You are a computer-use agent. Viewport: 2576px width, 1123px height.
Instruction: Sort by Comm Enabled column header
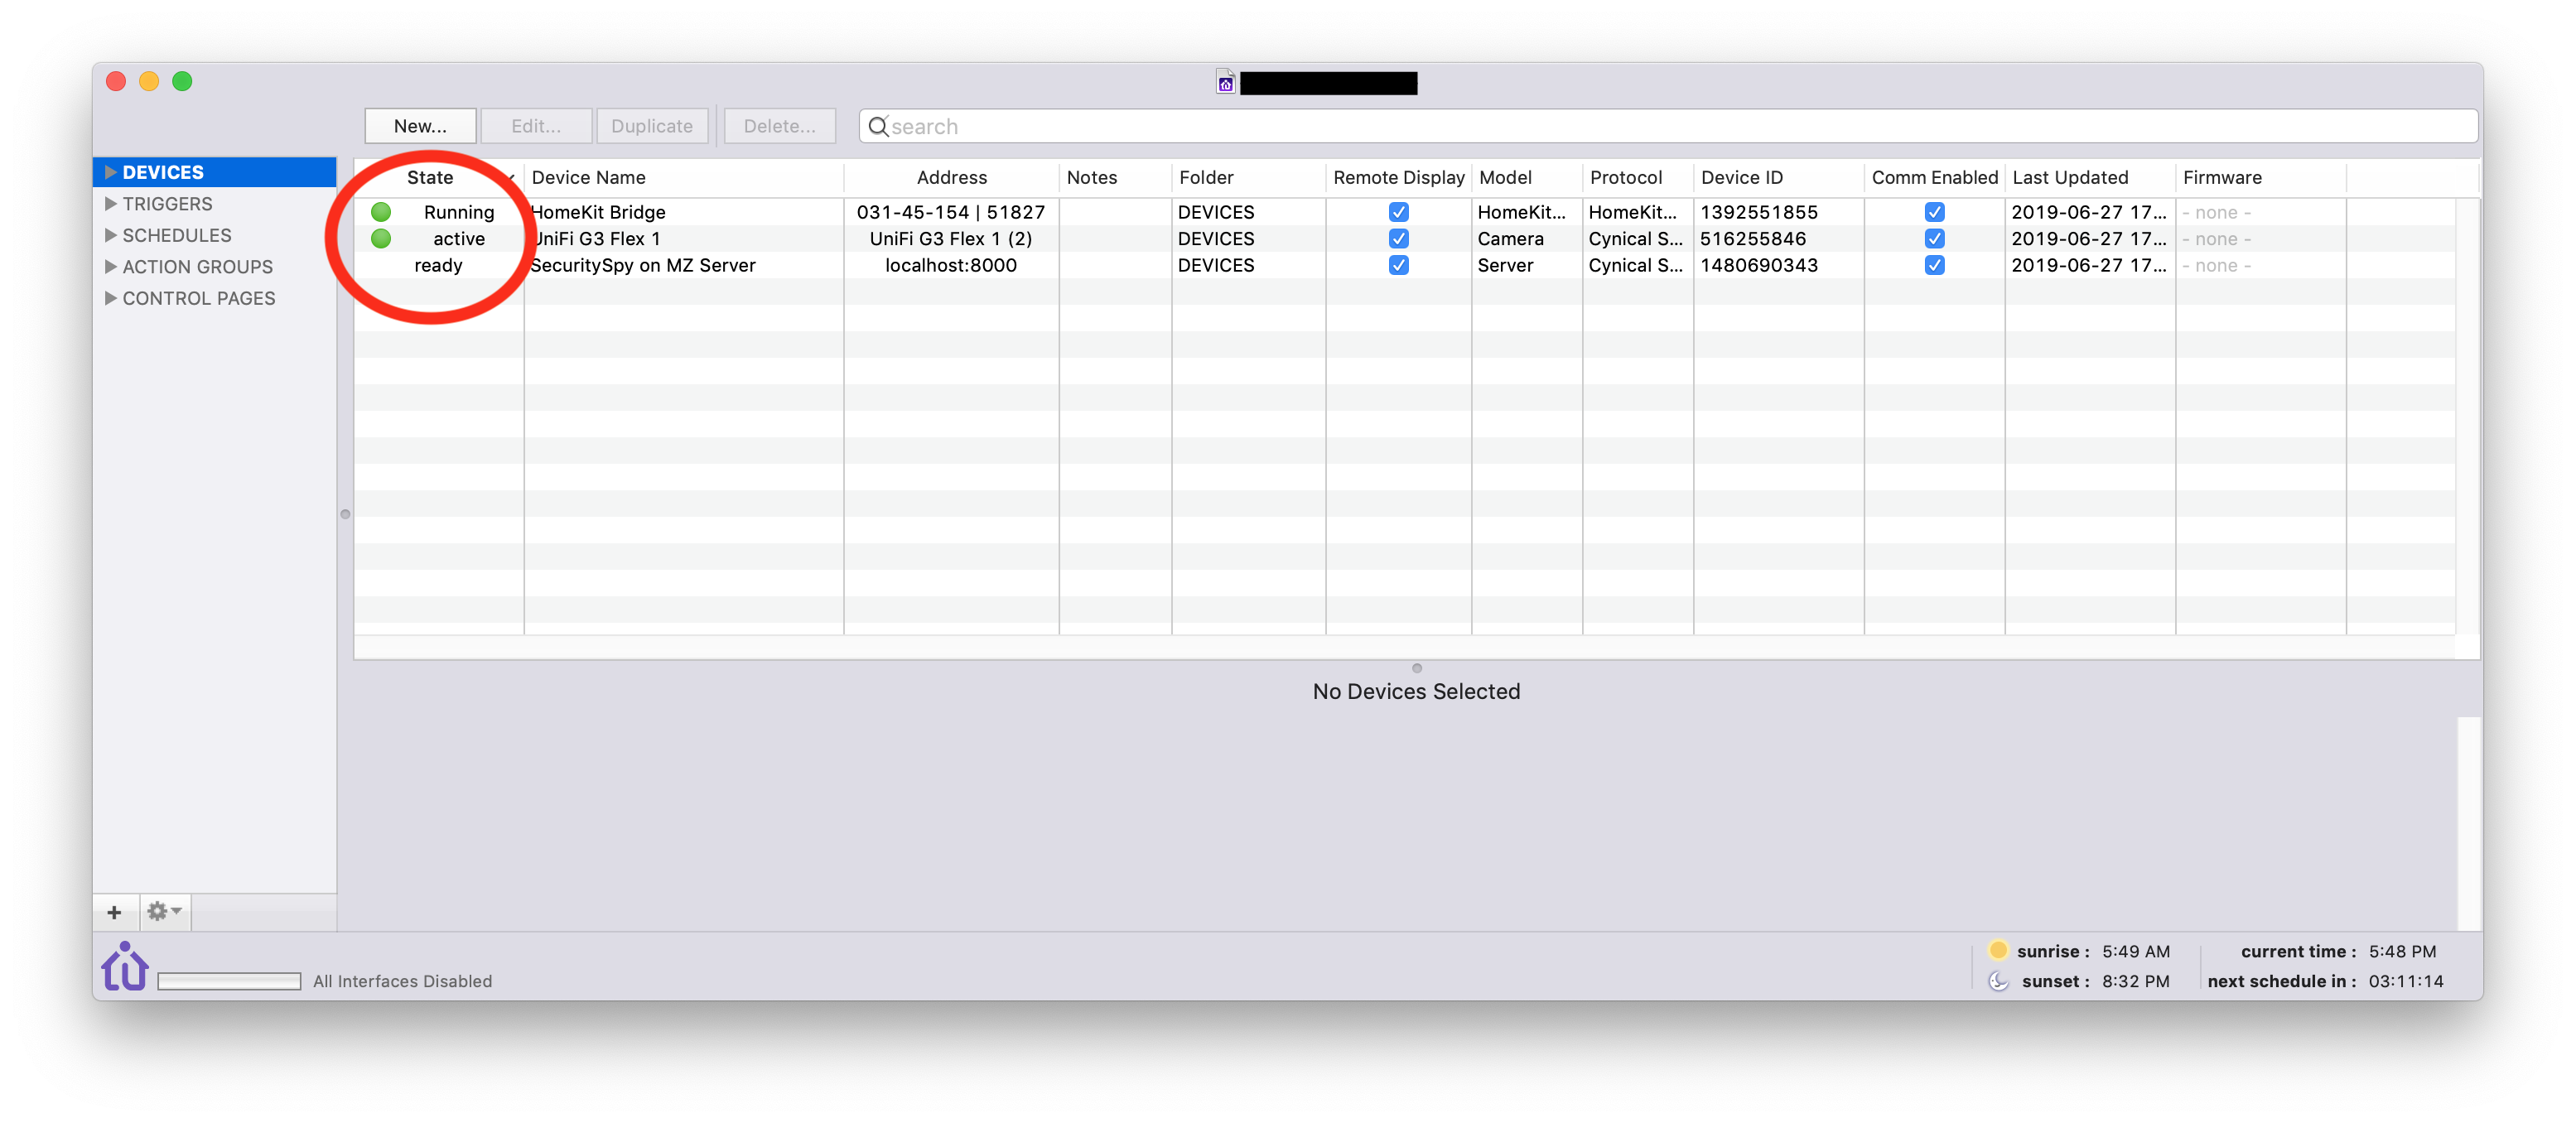1934,177
